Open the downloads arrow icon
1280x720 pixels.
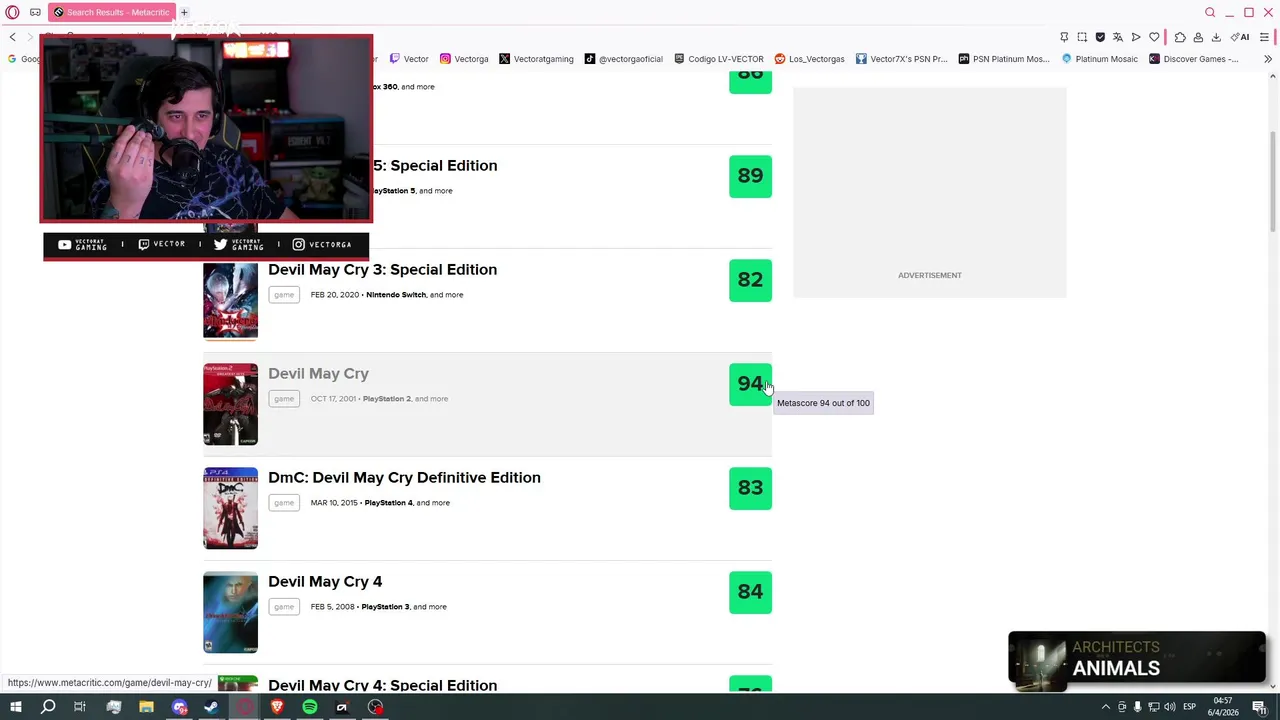[1216, 37]
